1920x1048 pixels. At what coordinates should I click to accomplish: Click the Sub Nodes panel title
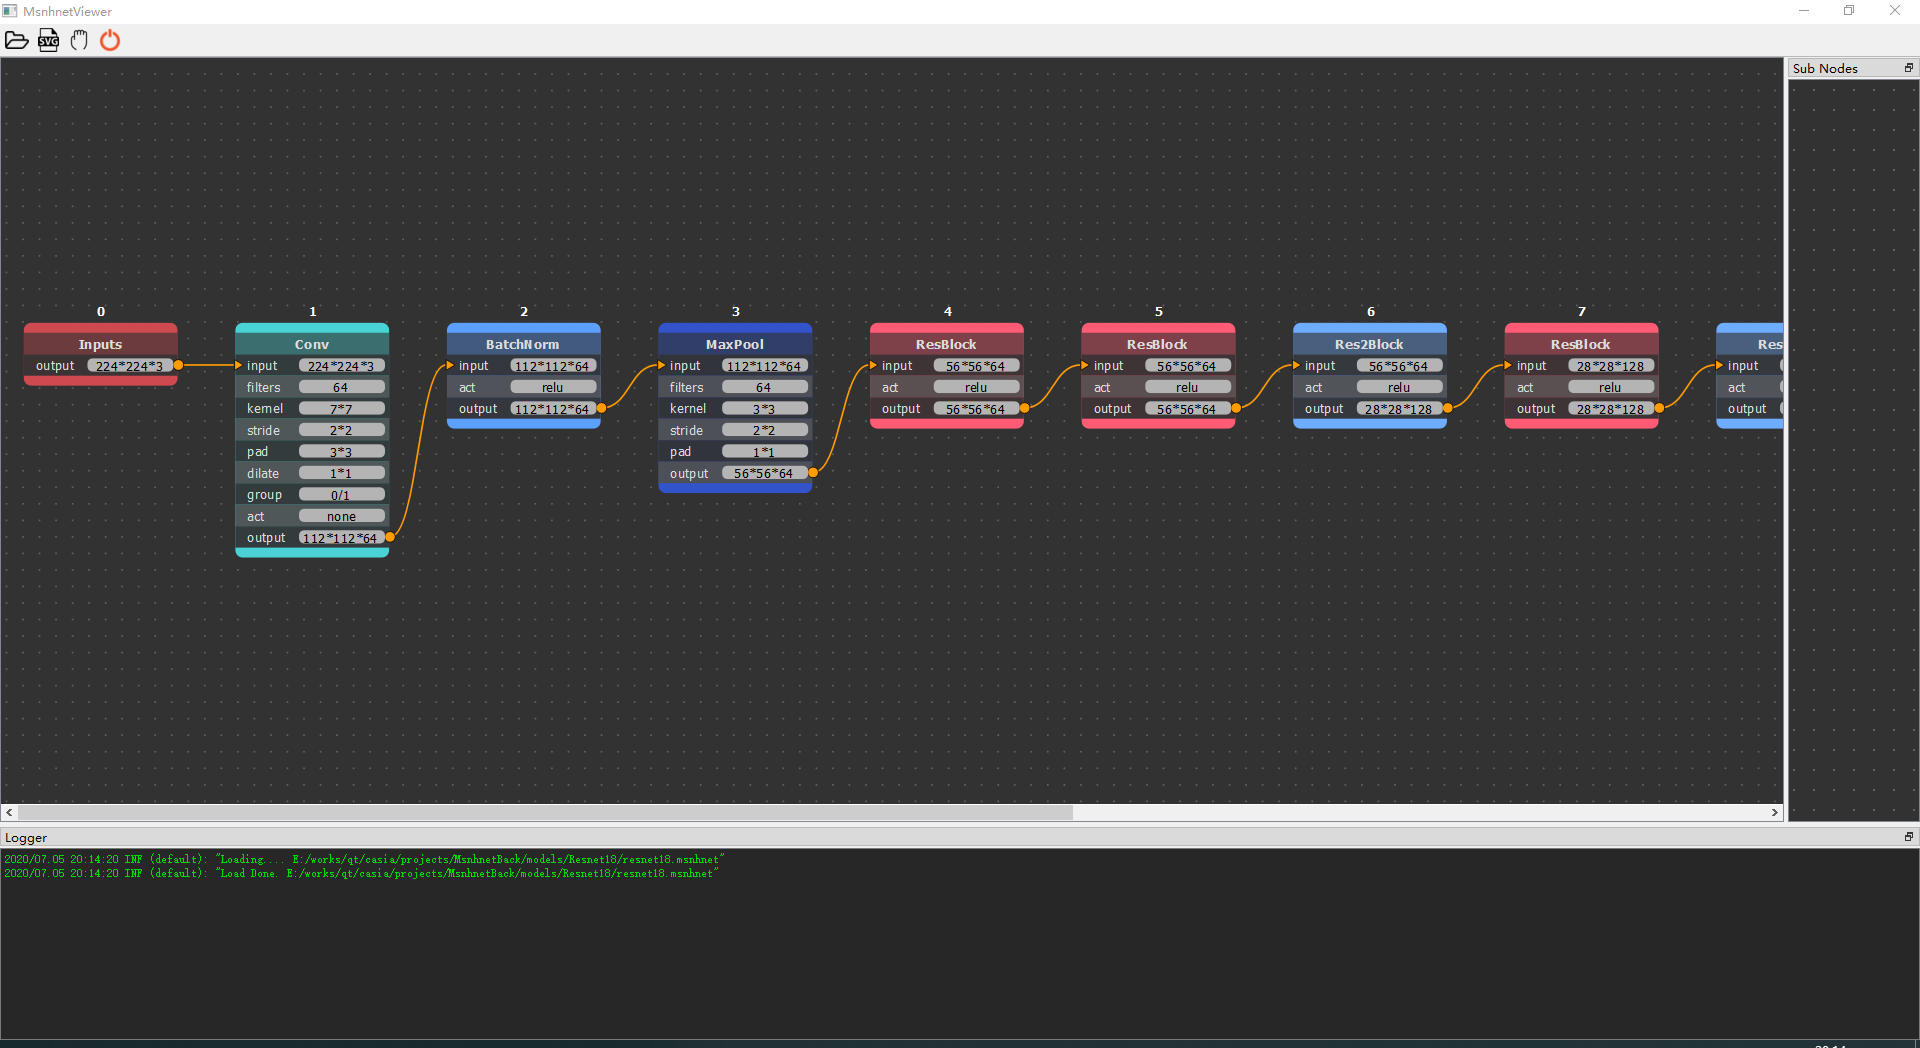pos(1825,68)
